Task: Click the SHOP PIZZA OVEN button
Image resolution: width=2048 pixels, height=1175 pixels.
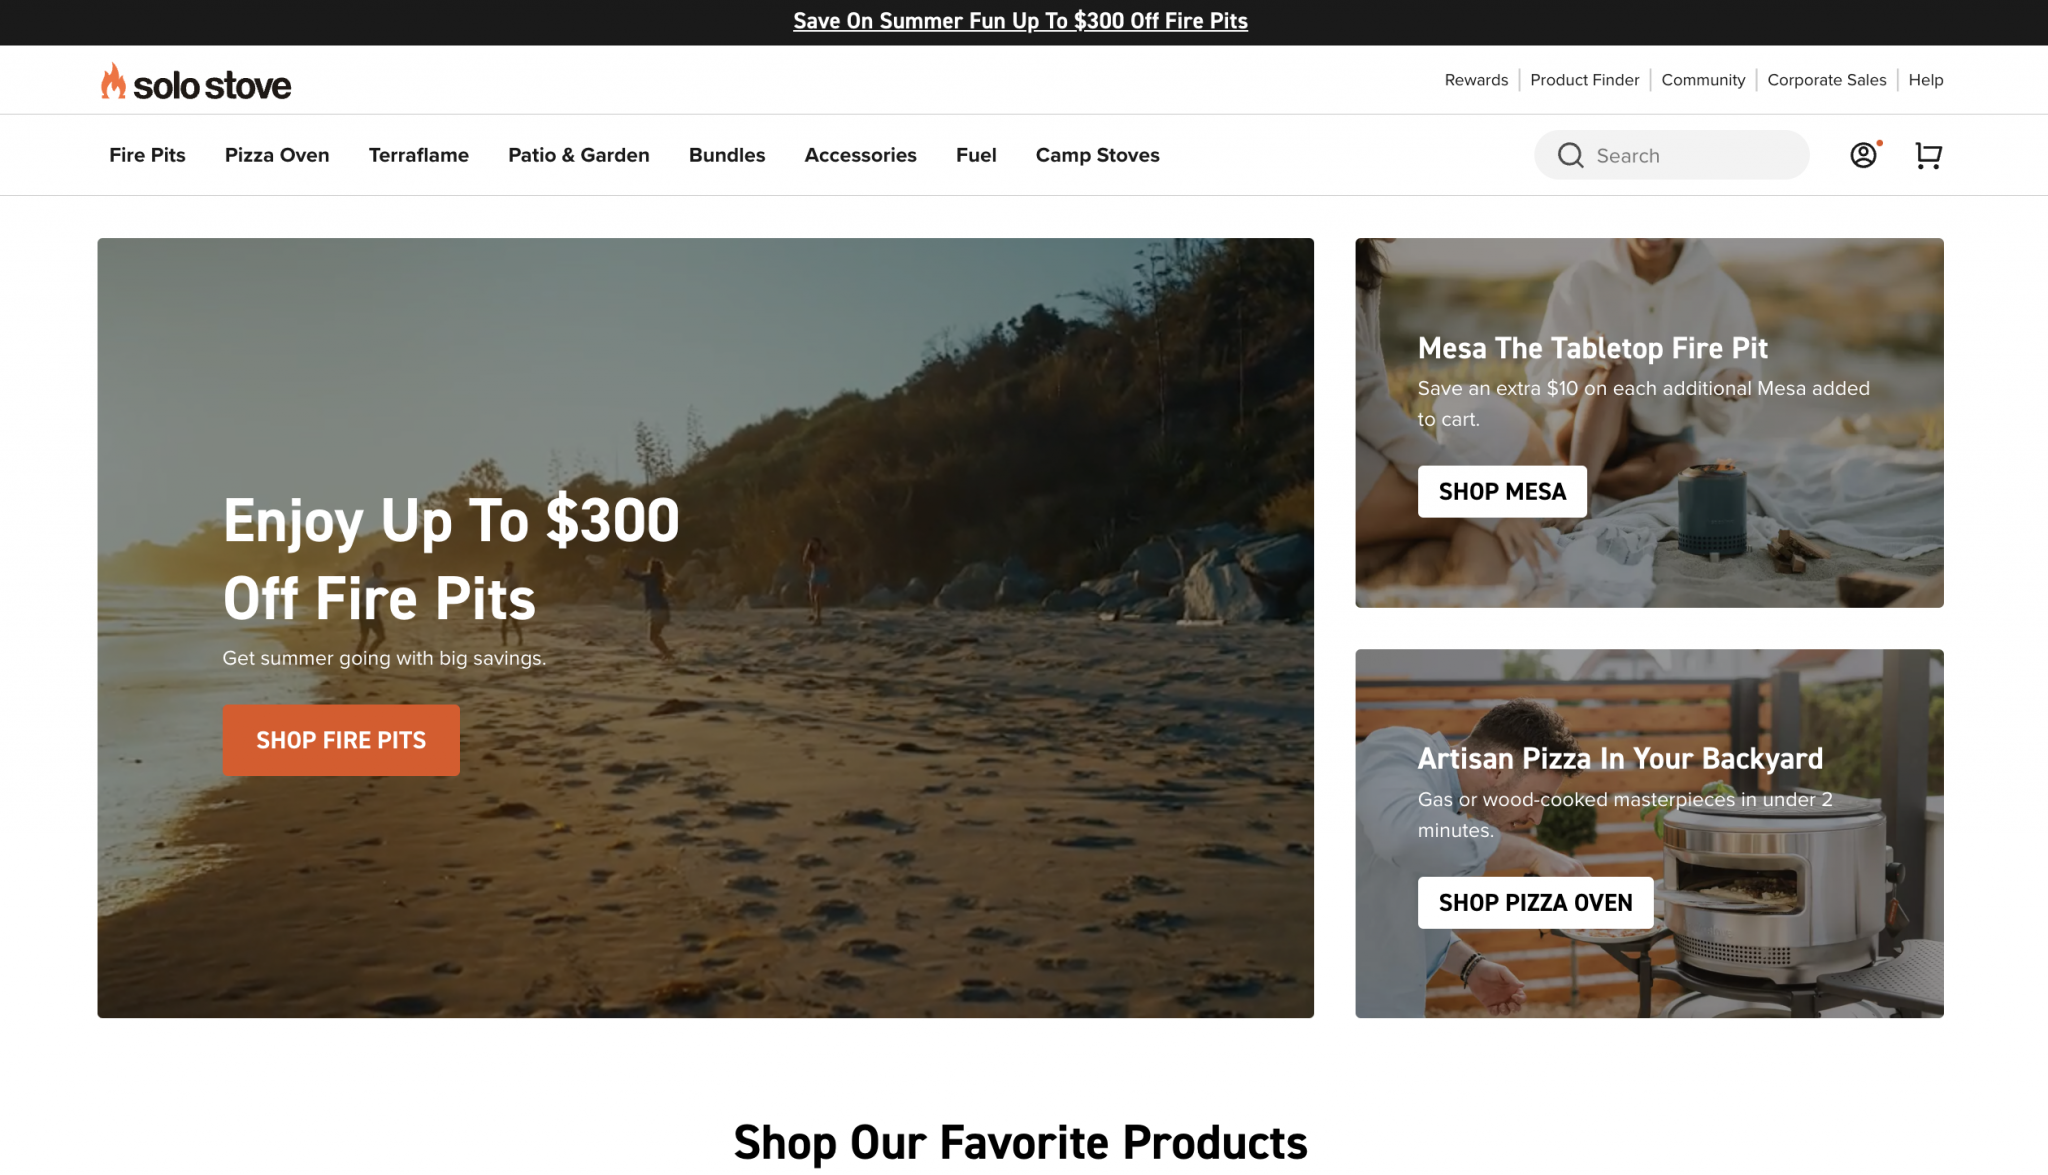Action: click(1535, 902)
